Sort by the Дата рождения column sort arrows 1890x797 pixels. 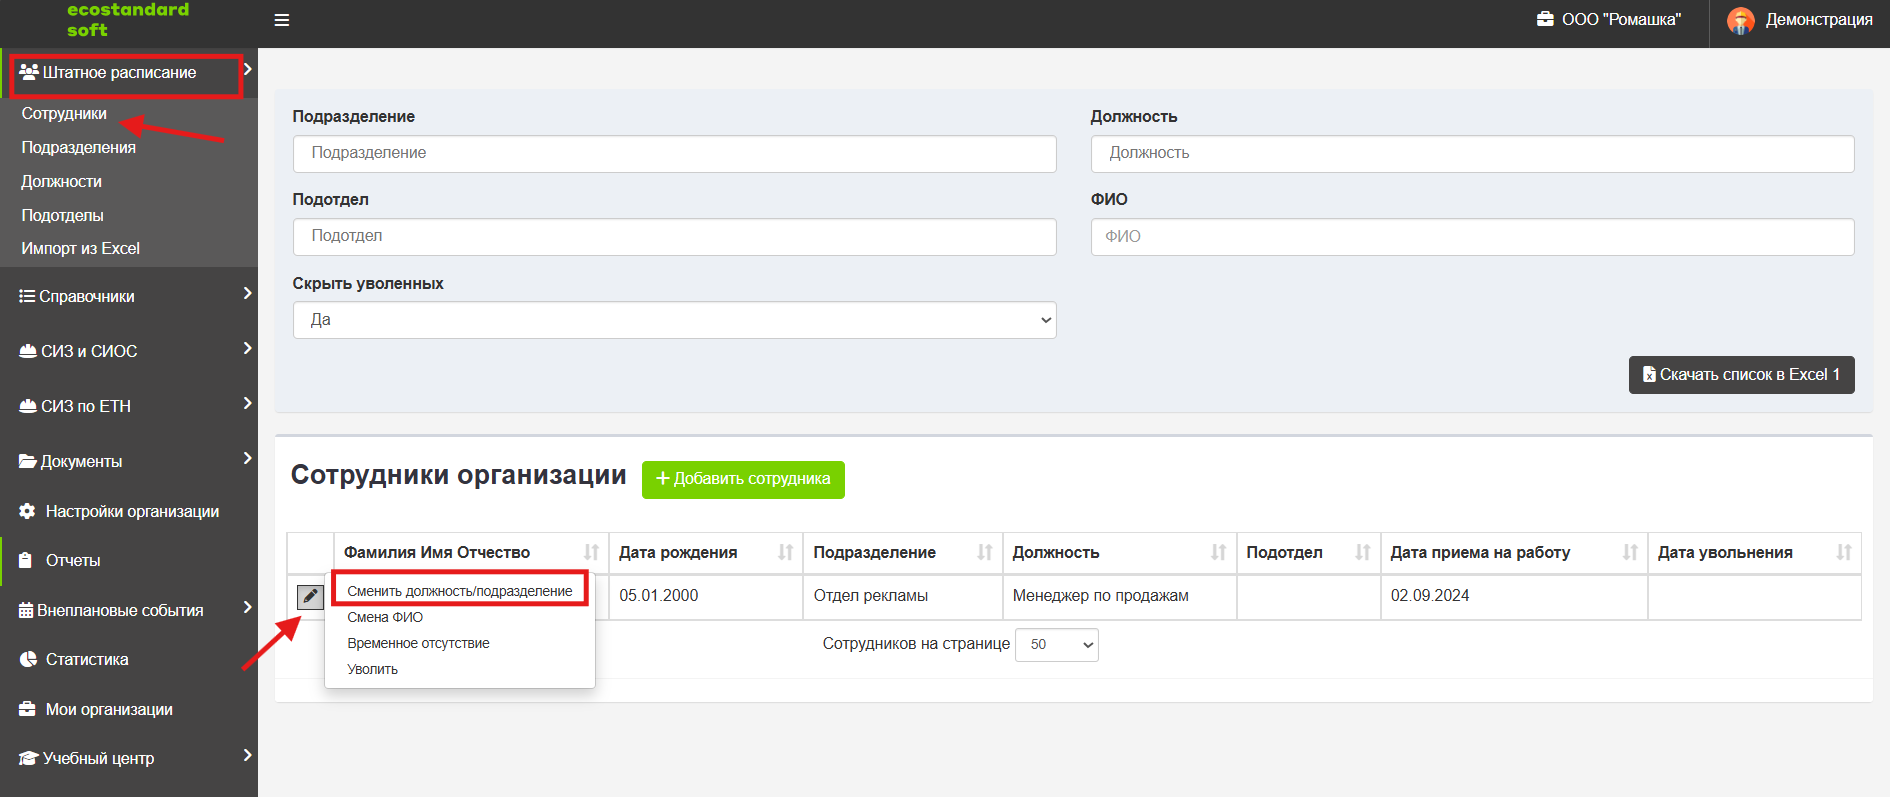tap(786, 552)
